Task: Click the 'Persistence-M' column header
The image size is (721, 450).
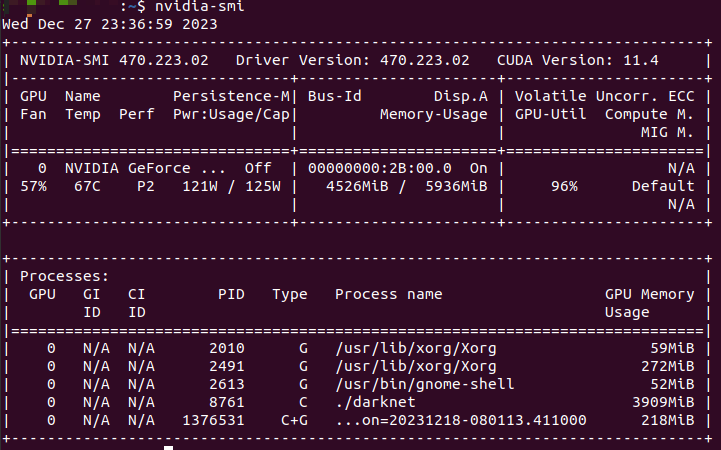Action: (231, 97)
